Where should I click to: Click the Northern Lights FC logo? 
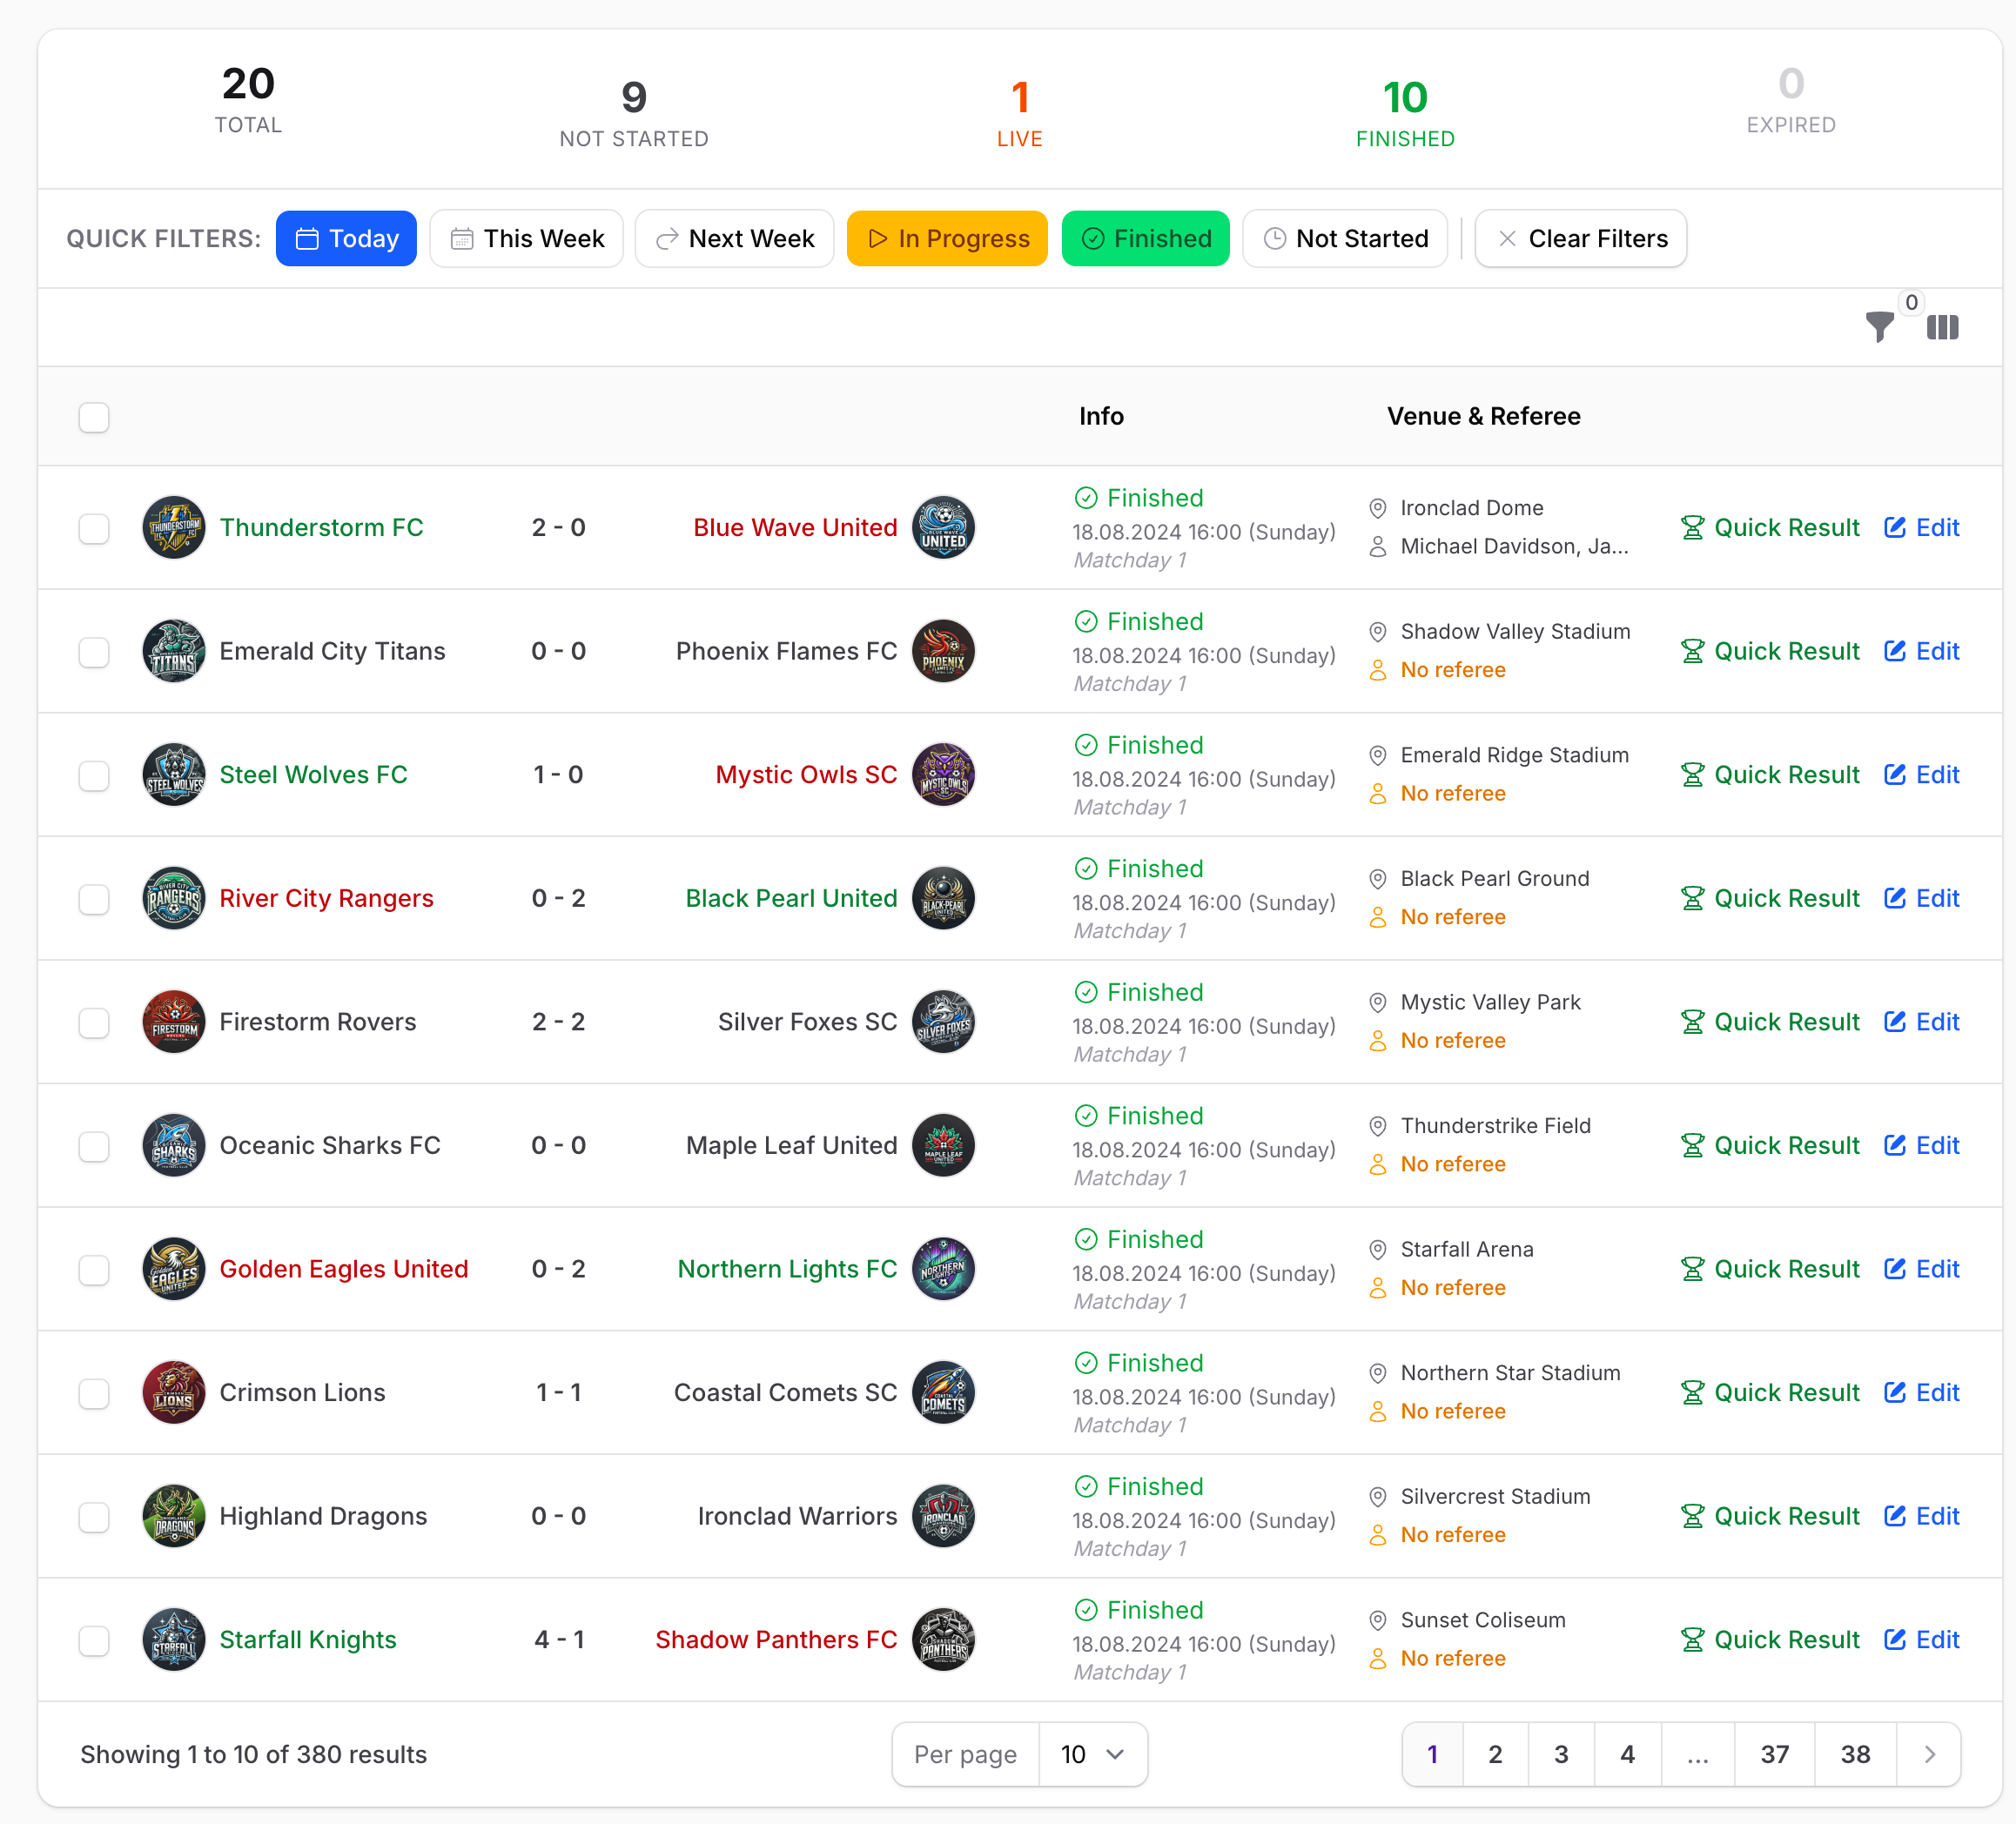[x=943, y=1269]
